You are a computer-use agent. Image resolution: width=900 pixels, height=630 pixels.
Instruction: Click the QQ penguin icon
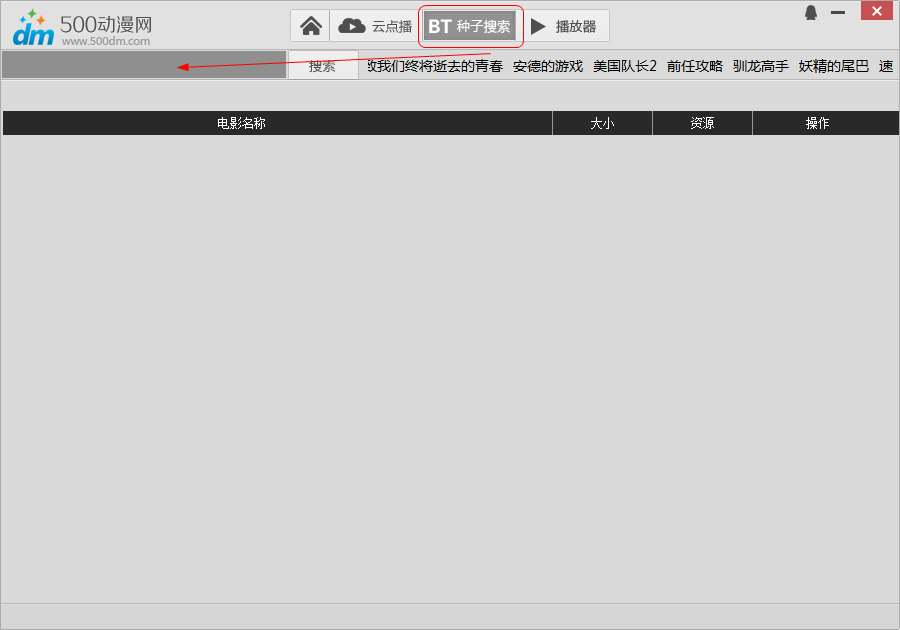pos(810,13)
